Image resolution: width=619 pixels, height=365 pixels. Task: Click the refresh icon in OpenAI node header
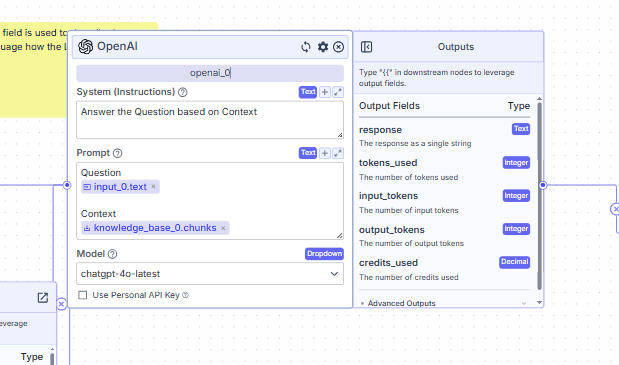pos(306,47)
